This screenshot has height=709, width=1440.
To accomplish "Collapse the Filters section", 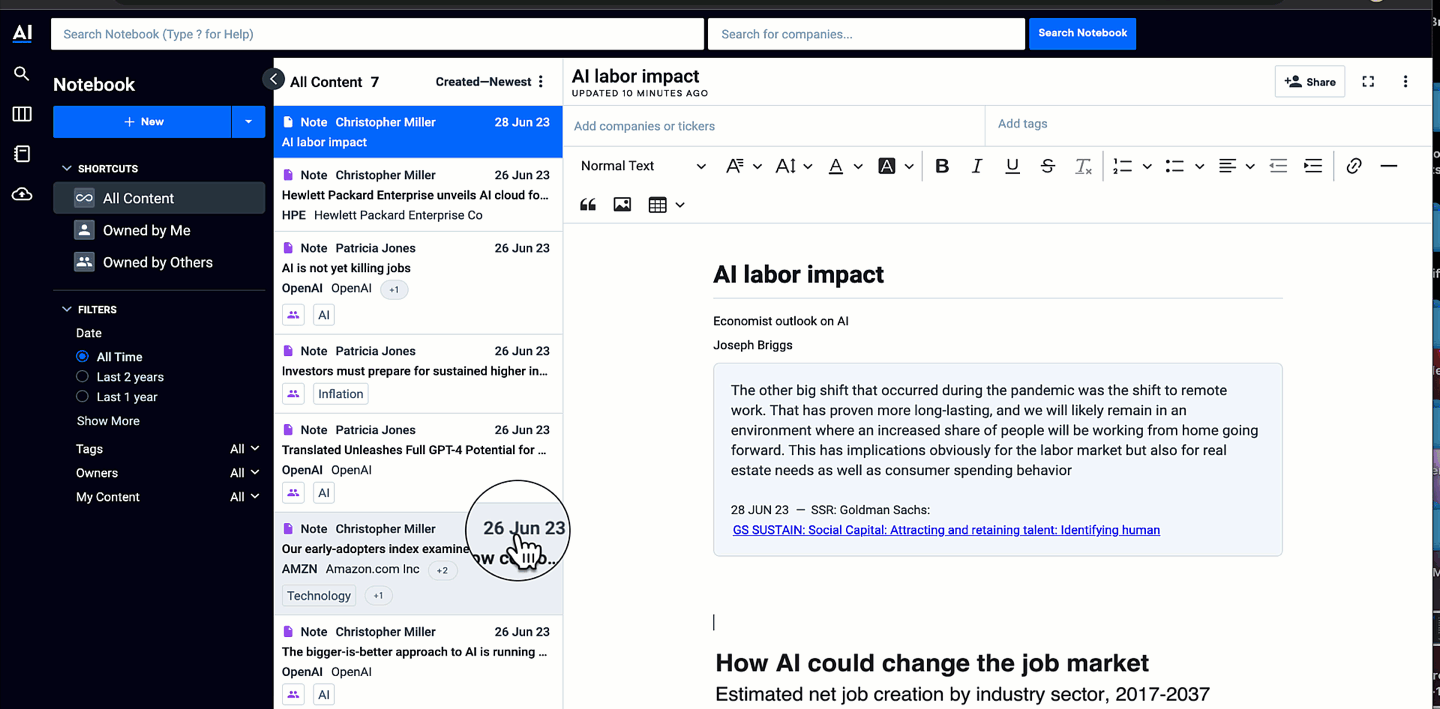I will pos(67,310).
